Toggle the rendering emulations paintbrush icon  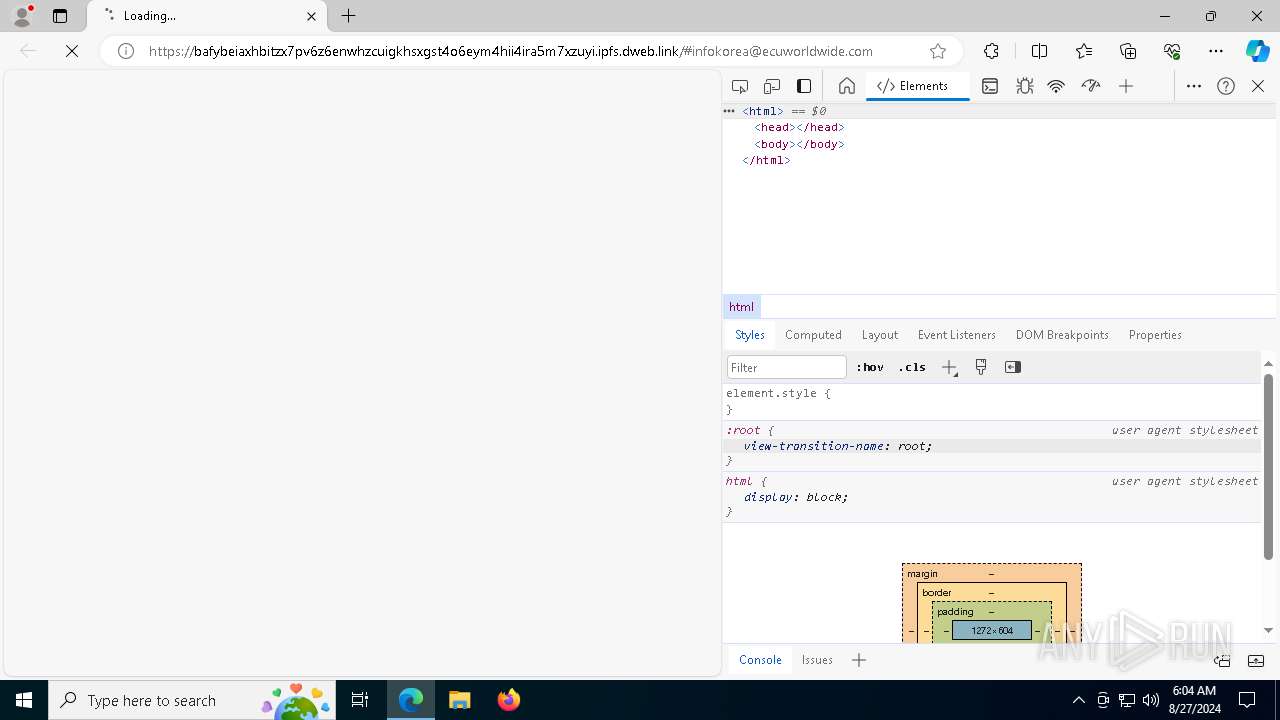tap(981, 367)
